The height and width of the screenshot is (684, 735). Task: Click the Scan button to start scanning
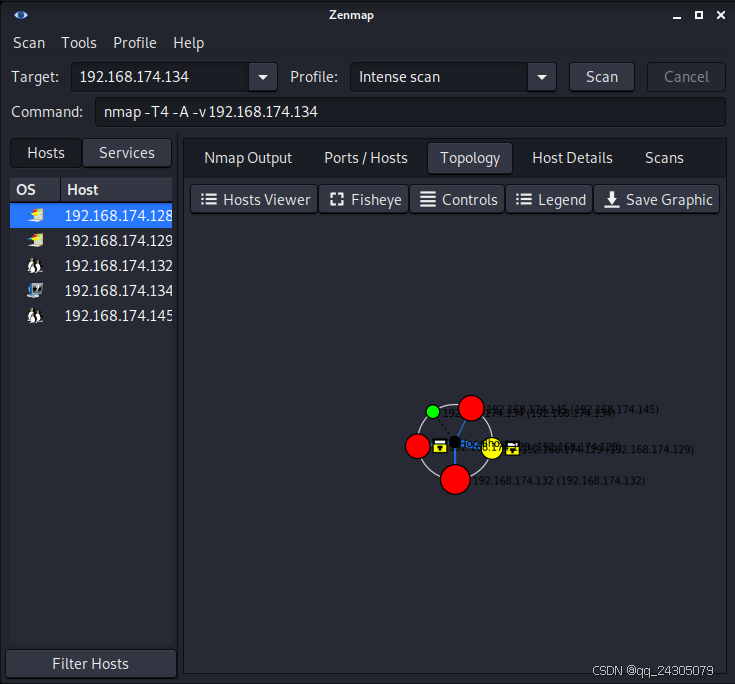[602, 77]
